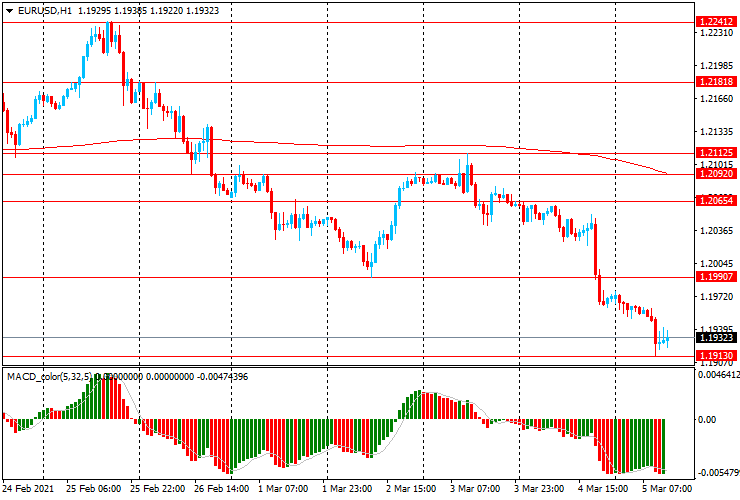The width and height of the screenshot is (740, 500).
Task: Click the 24 Feb 2021 date label
Action: [x=28, y=488]
